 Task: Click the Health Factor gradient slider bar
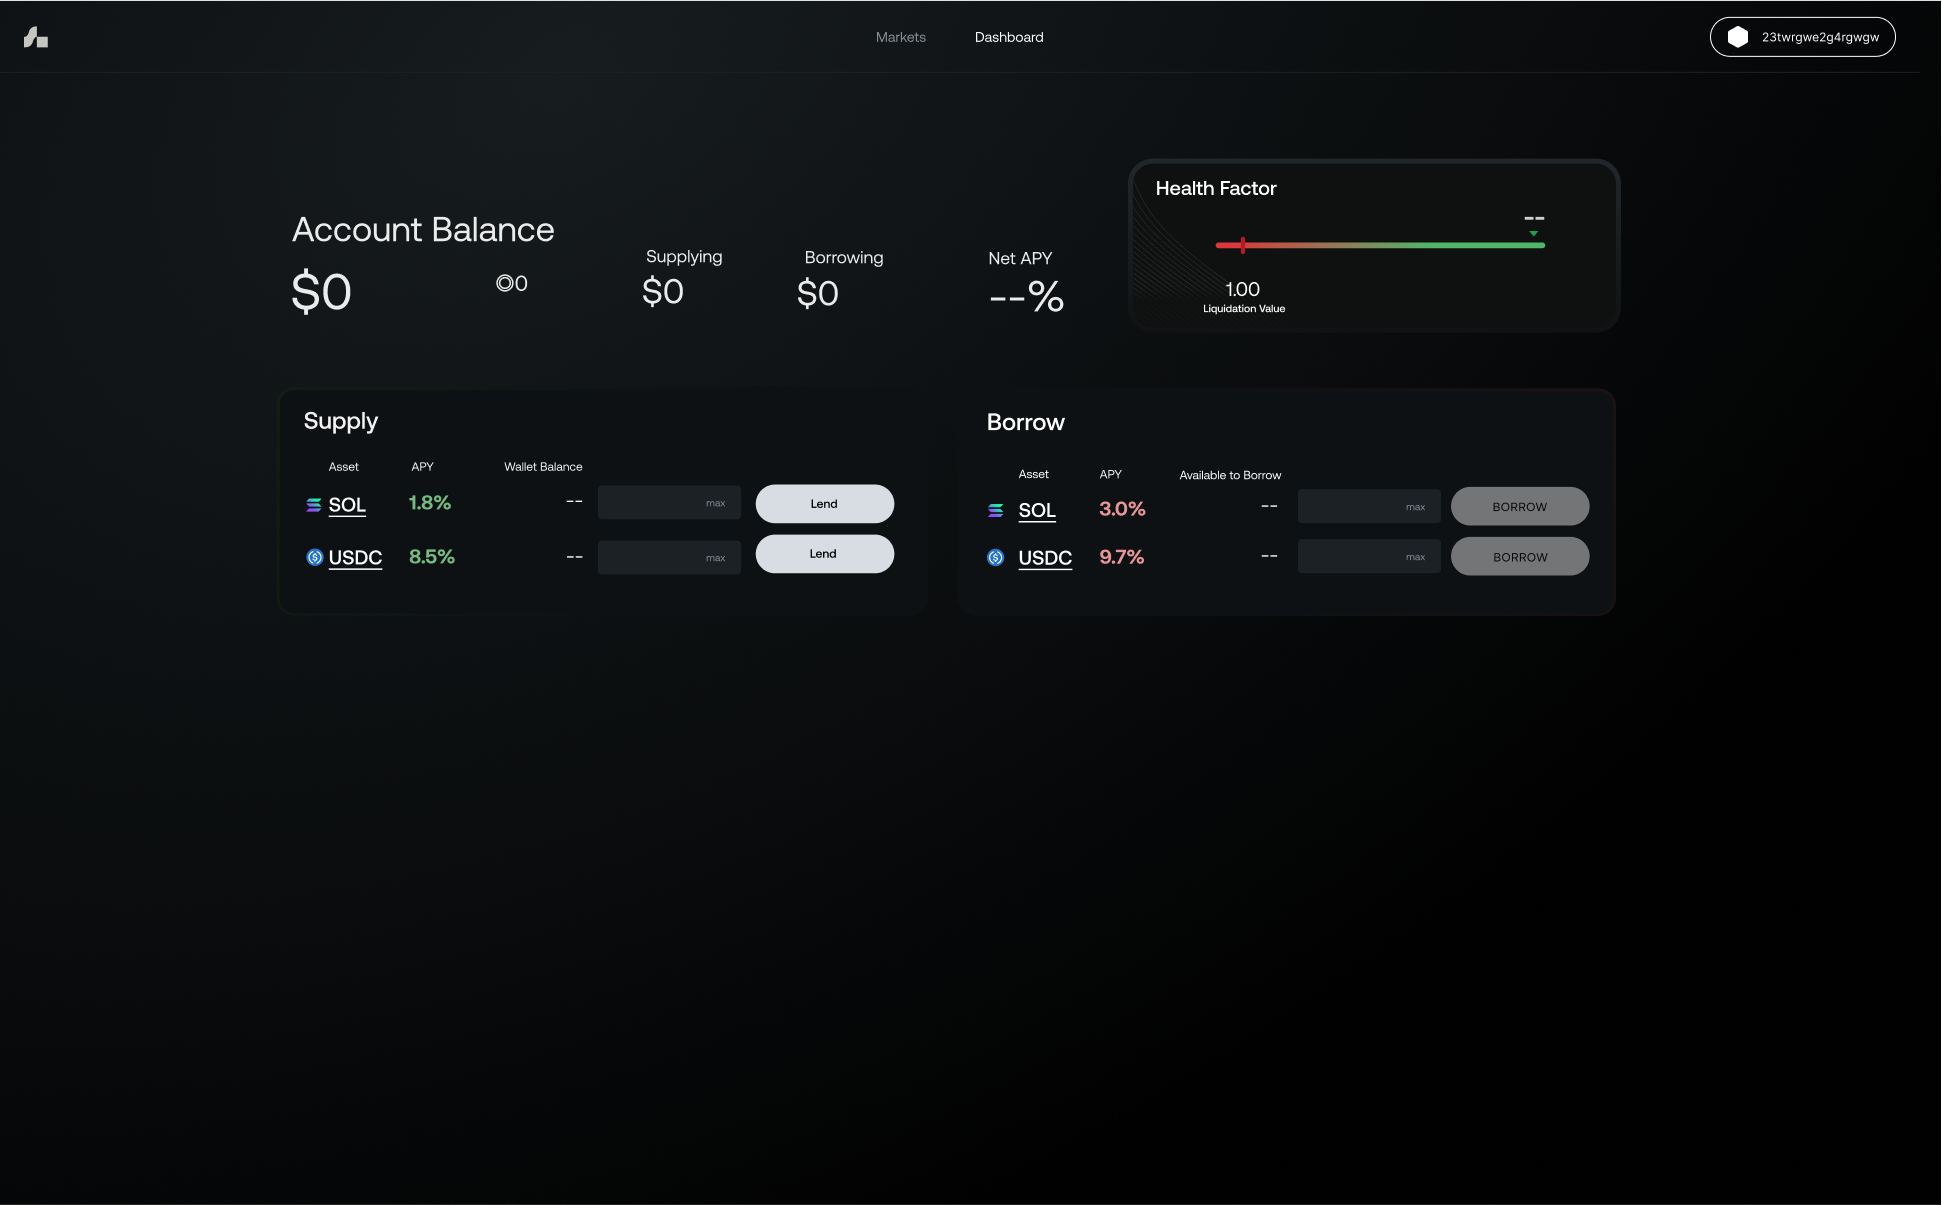tap(1380, 245)
